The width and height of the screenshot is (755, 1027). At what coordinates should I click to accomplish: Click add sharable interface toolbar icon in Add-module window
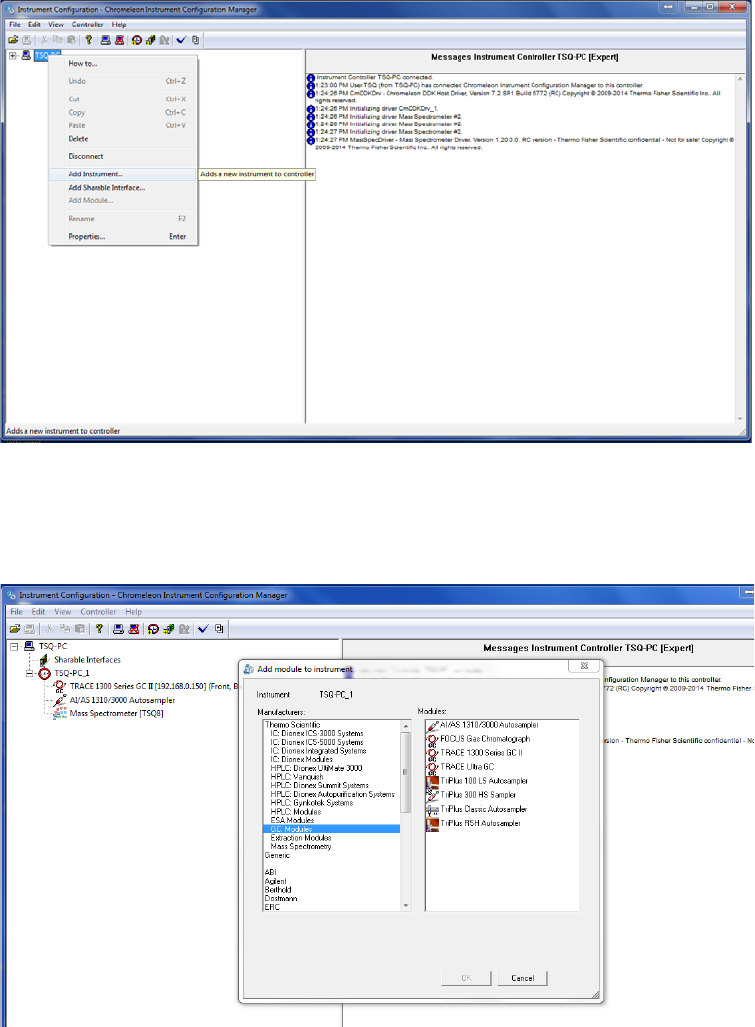point(169,629)
